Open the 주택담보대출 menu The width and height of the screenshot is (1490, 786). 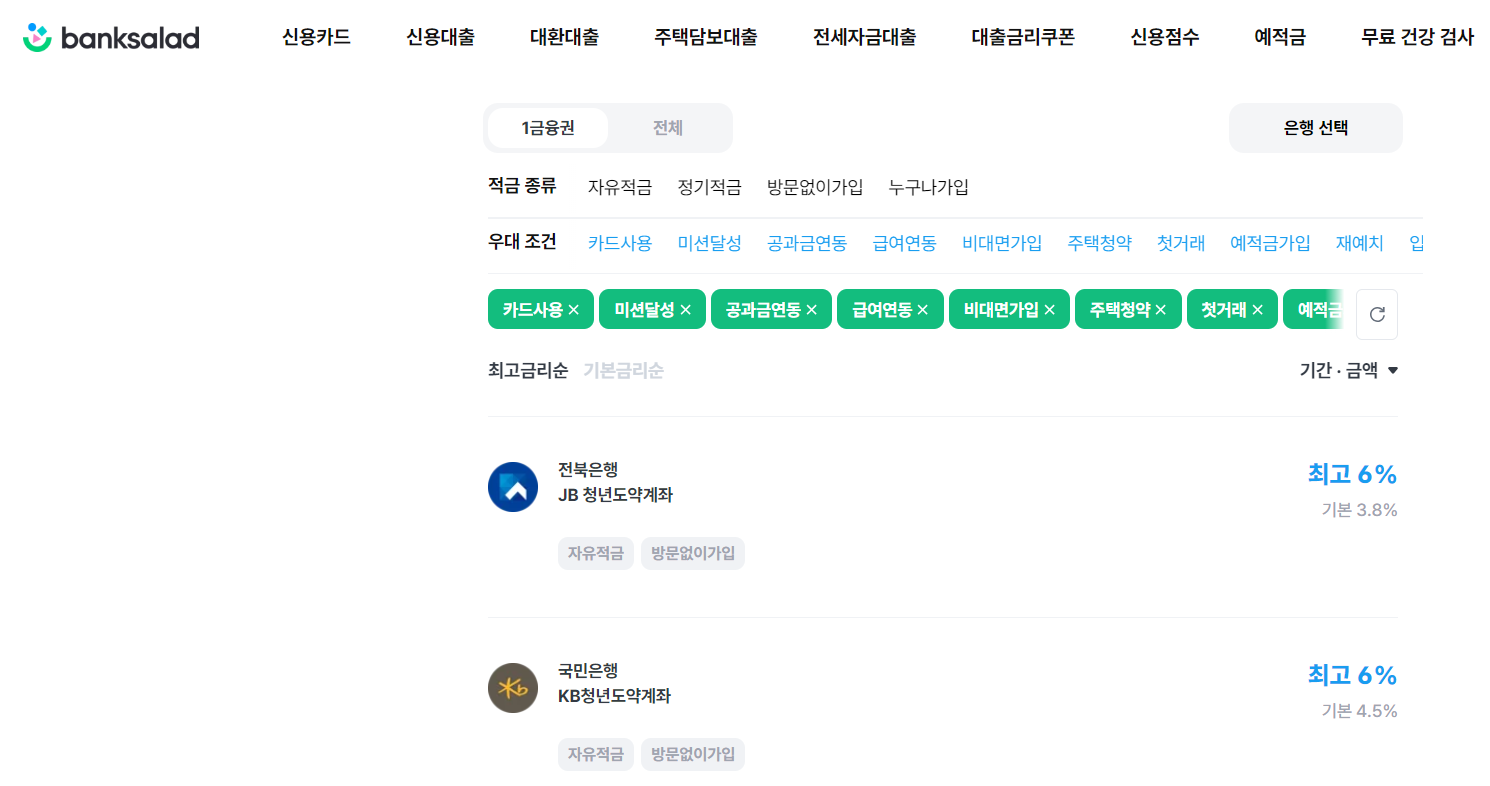[x=706, y=38]
